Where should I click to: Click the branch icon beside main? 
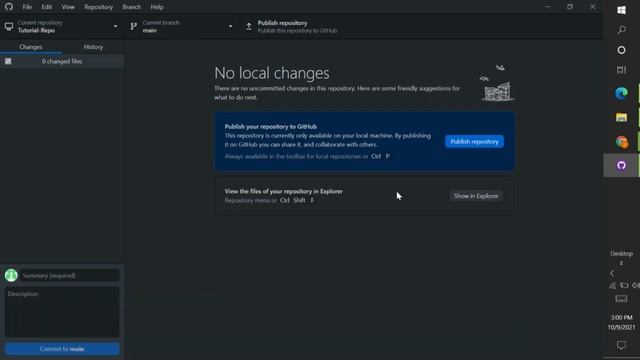(133, 27)
